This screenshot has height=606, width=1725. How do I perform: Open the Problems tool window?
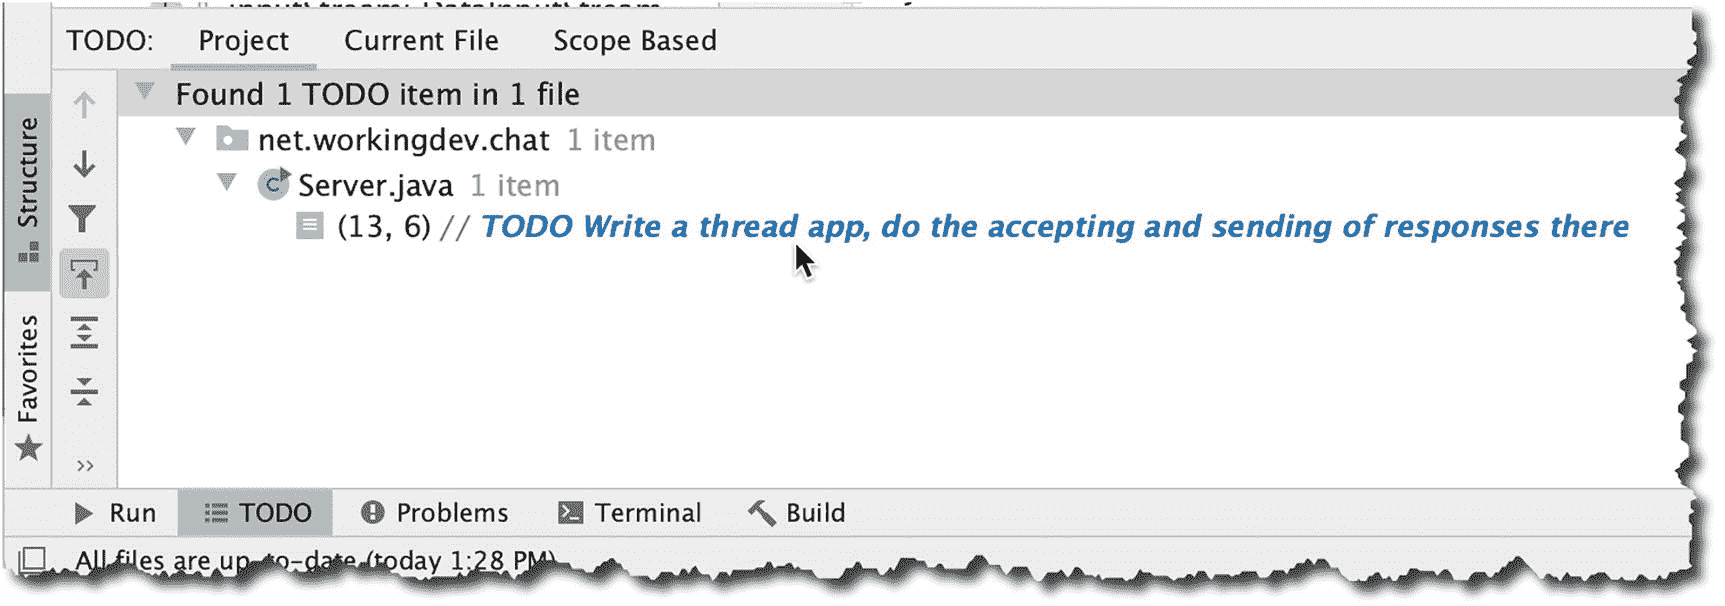tap(434, 513)
